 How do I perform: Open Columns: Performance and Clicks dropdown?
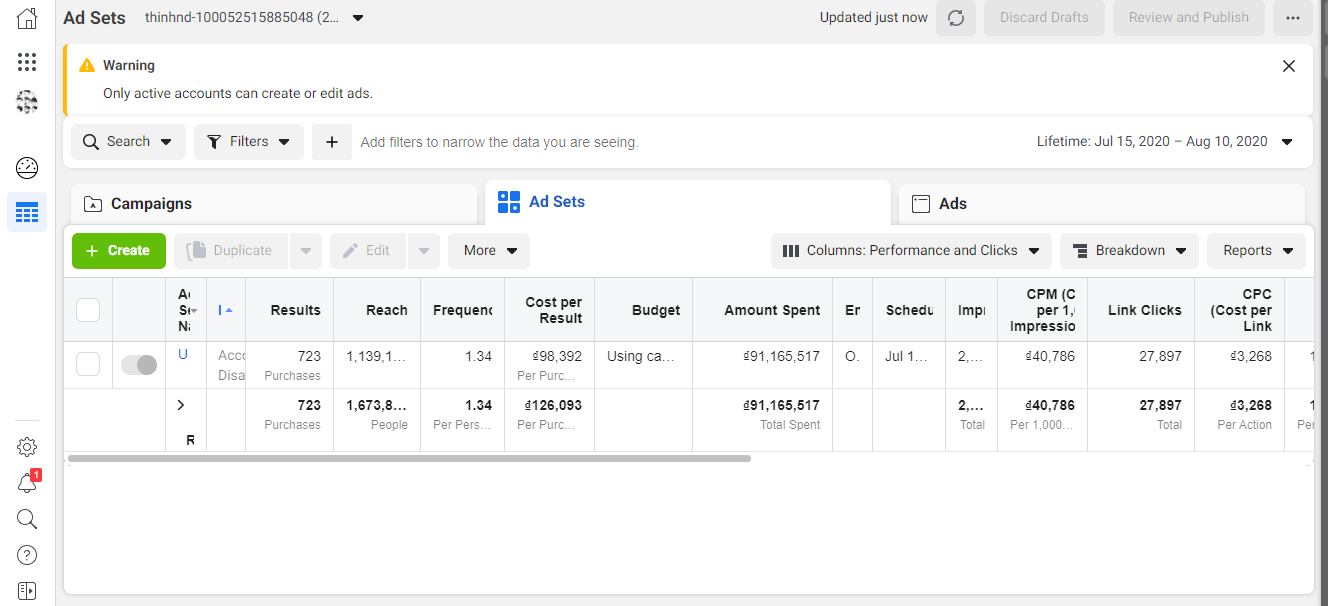(911, 251)
